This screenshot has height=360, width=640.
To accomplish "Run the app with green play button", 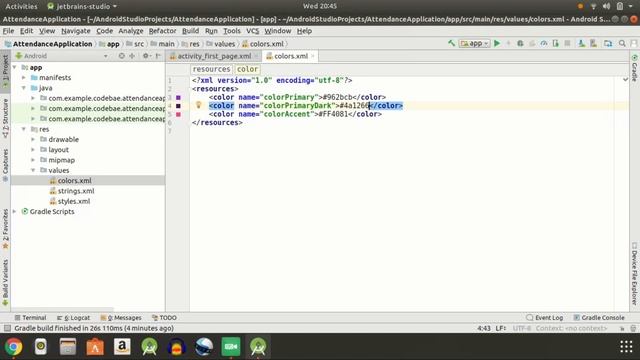I will [497, 43].
